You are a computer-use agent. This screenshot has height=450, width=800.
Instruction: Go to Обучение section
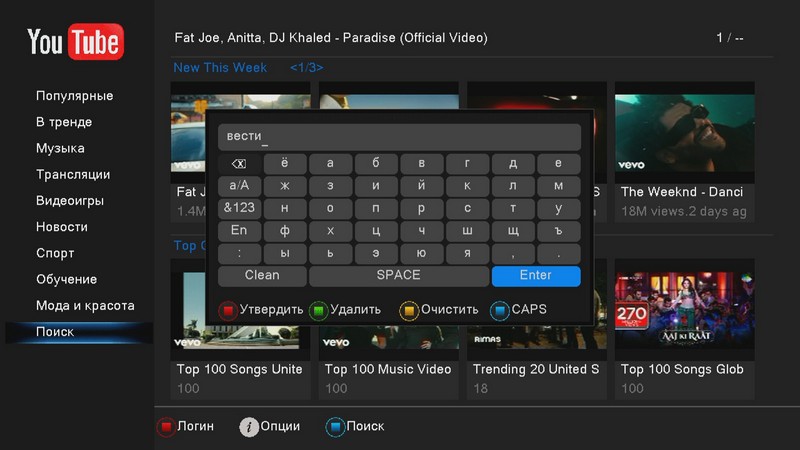tap(66, 280)
